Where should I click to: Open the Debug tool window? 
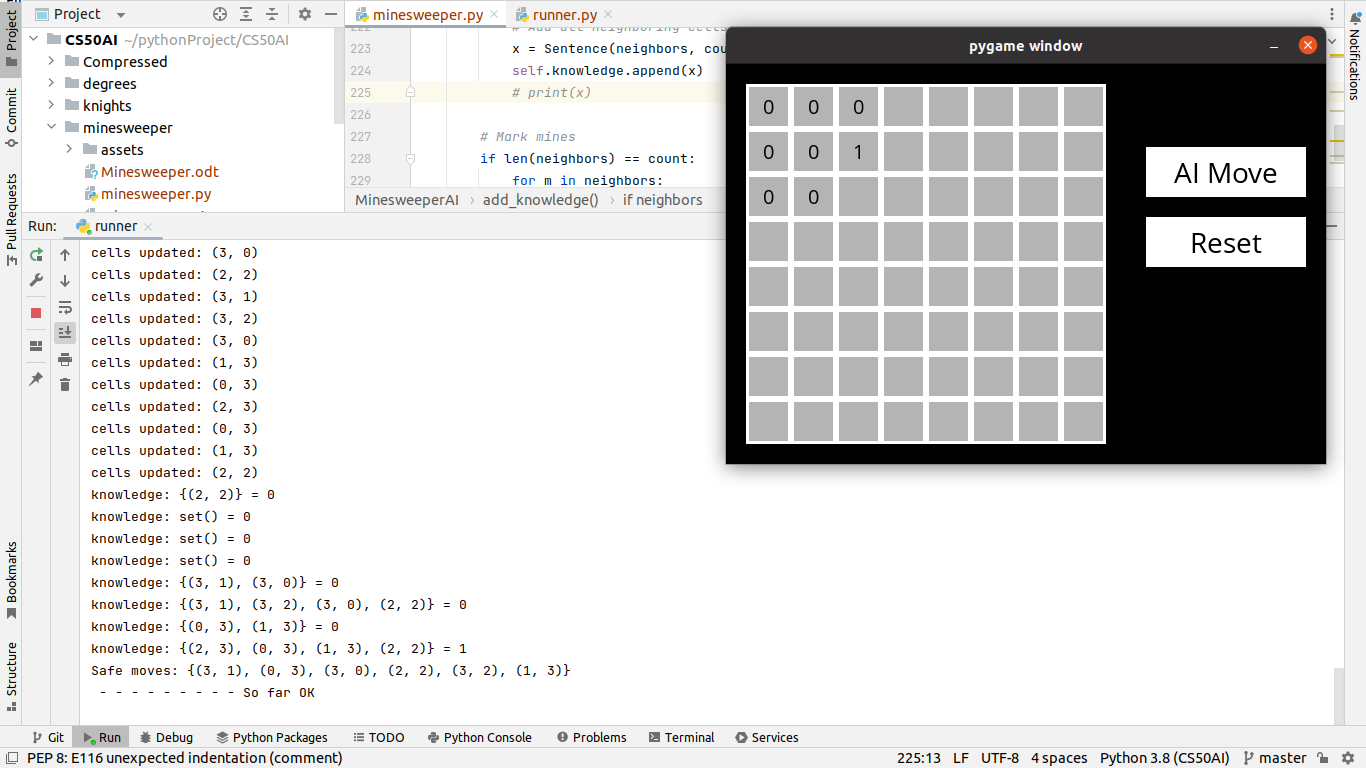pos(165,737)
